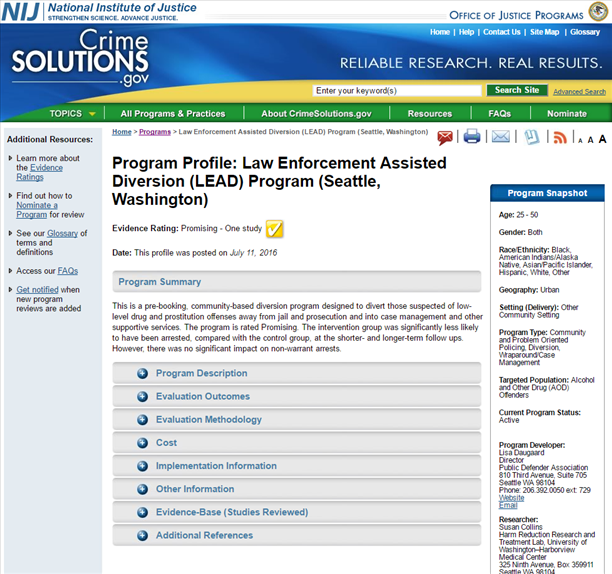Go to the Resources menu
This screenshot has height=574, width=612.
coord(430,114)
